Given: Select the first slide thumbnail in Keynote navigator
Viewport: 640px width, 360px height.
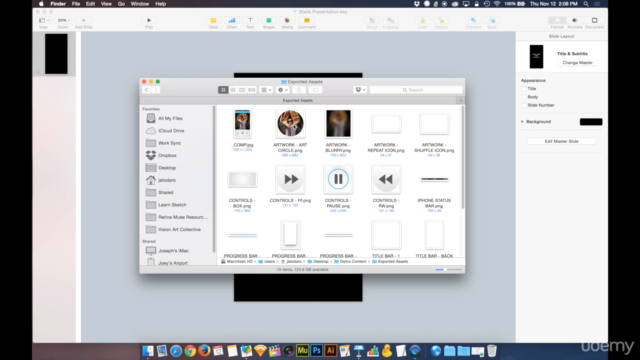Looking at the screenshot, I should (56, 54).
